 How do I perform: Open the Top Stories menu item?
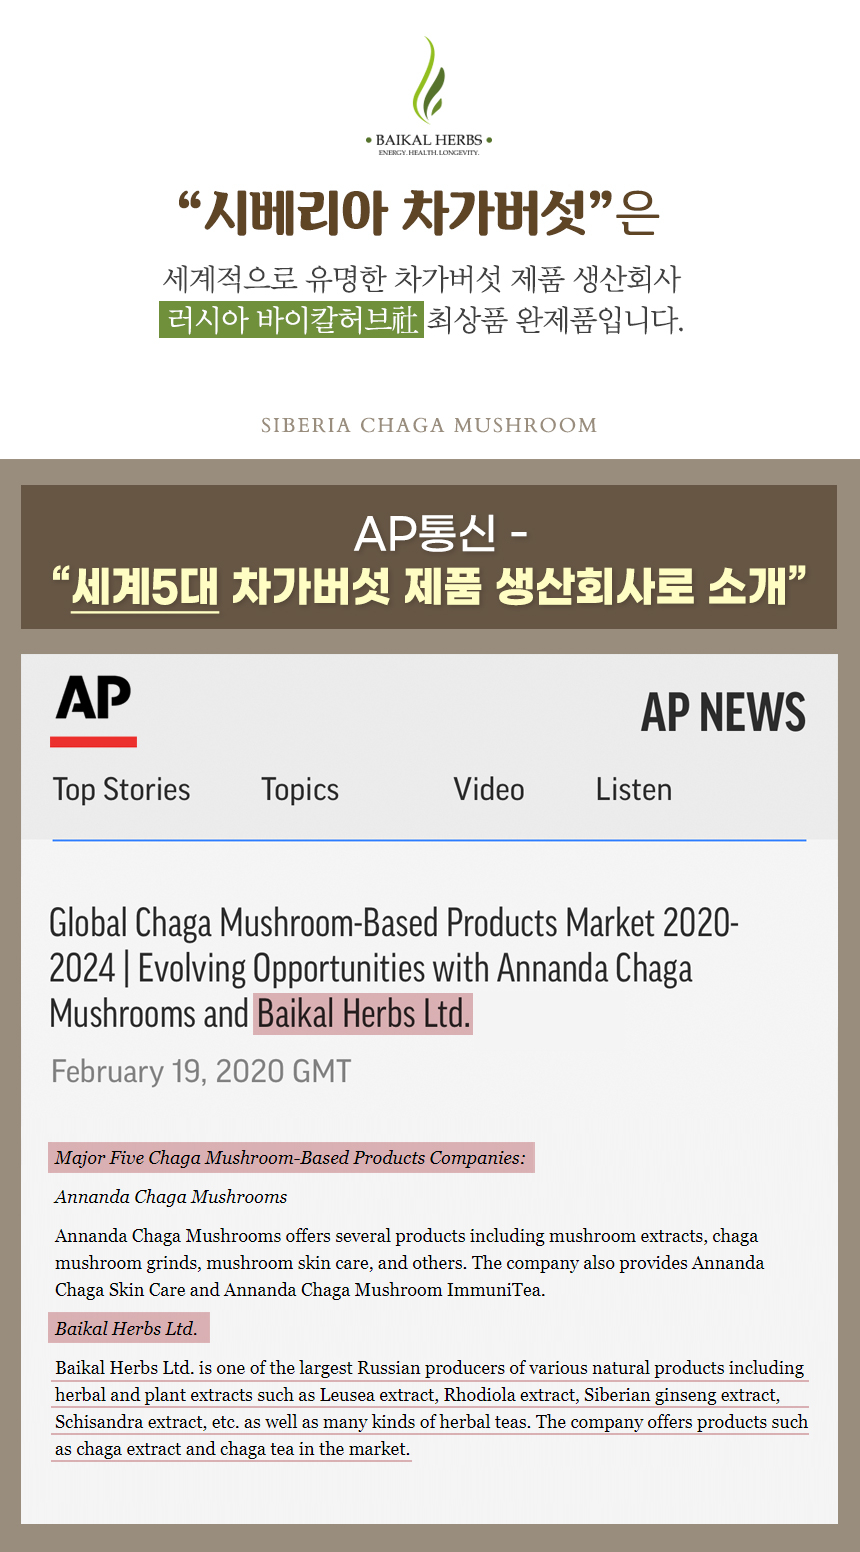[x=121, y=789]
